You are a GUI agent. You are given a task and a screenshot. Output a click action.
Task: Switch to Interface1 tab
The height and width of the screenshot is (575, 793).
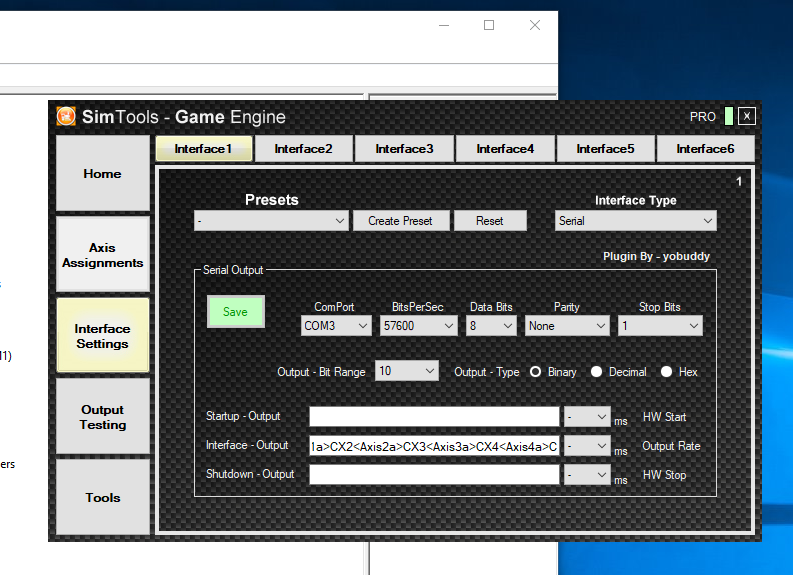tap(204, 149)
